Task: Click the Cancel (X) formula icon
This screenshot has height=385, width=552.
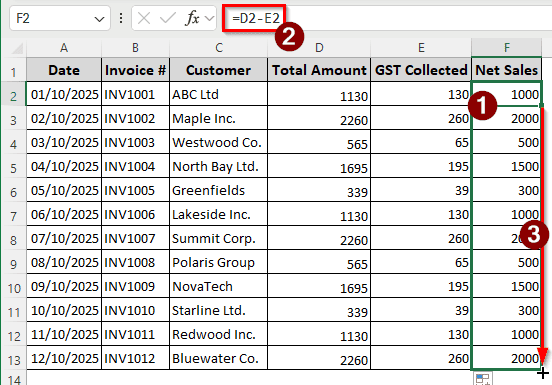Action: click(144, 18)
